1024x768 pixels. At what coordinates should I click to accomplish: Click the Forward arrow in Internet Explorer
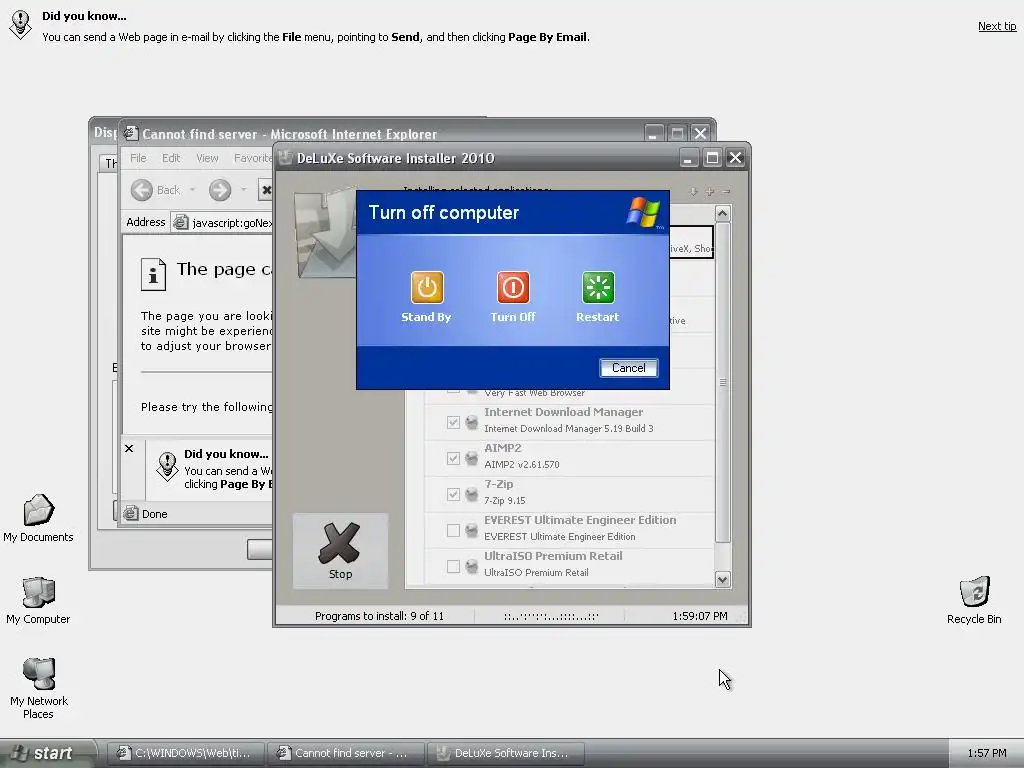coord(220,190)
